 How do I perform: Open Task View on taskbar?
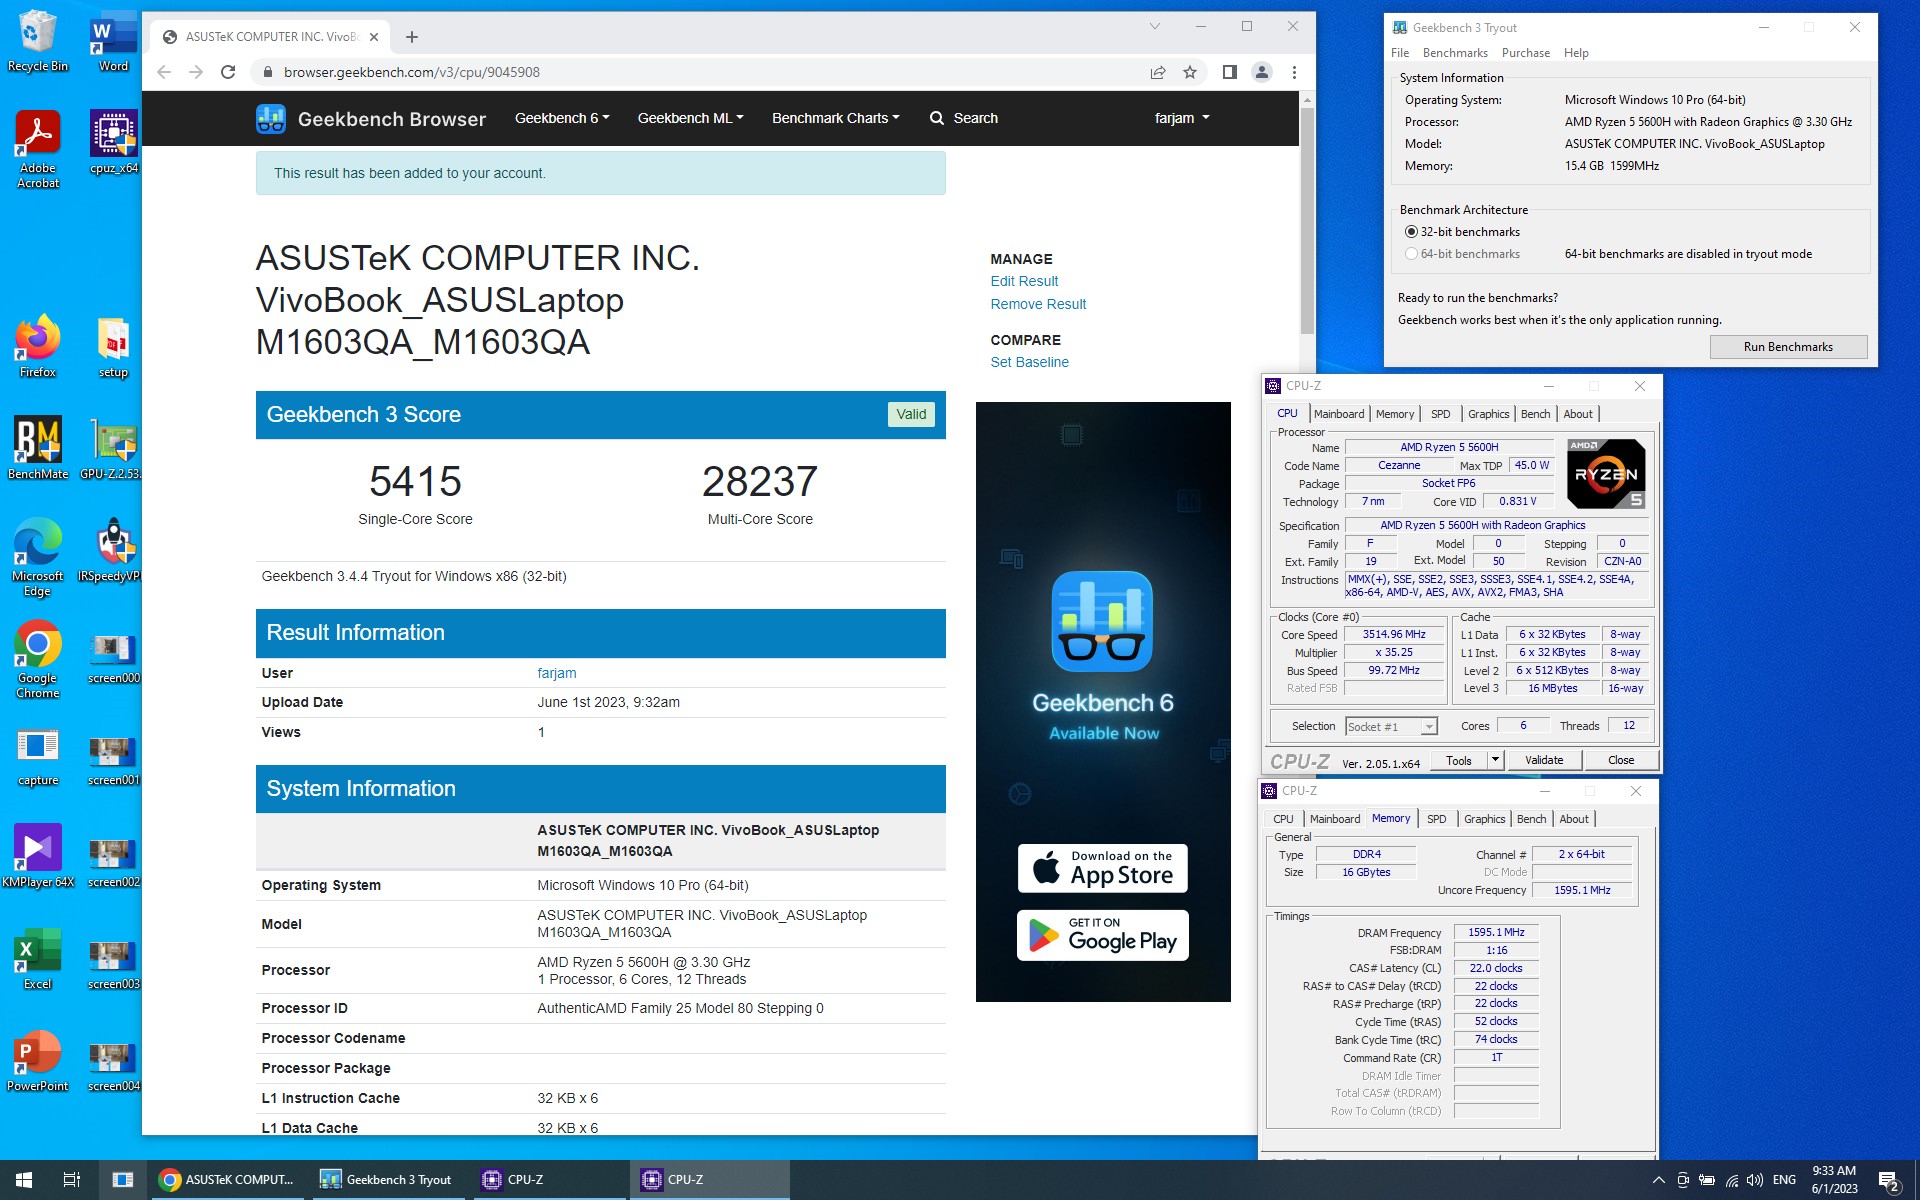click(x=72, y=1180)
